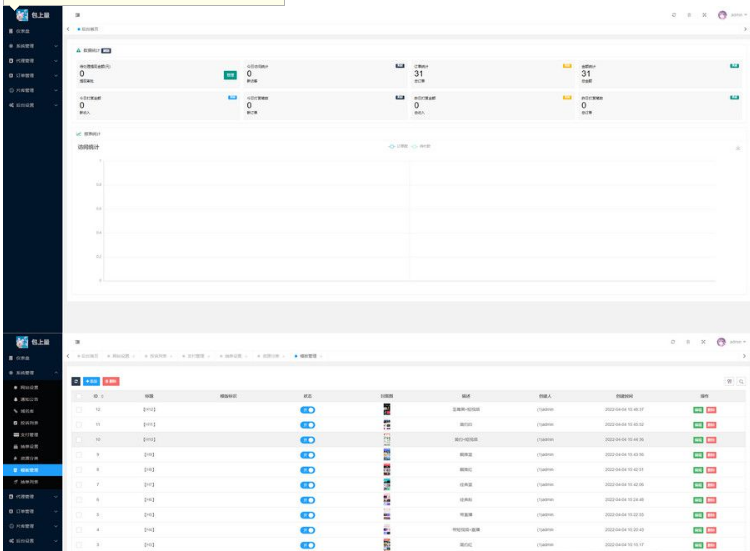This screenshot has height=551, width=750.
Task: Toggle the status switch for row ID 12
Action: pyautogui.click(x=308, y=410)
